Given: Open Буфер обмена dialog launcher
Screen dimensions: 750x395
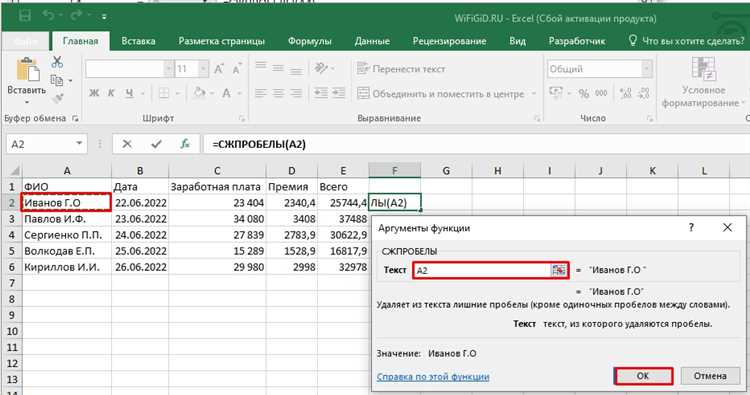Looking at the screenshot, I should pos(76,118).
